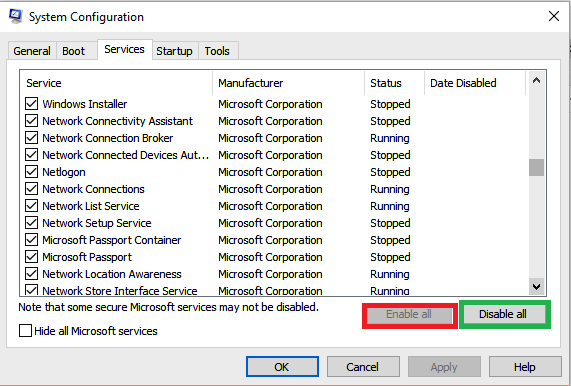Click the Disable all button
Screen dimensions: 571x386
(x=503, y=314)
